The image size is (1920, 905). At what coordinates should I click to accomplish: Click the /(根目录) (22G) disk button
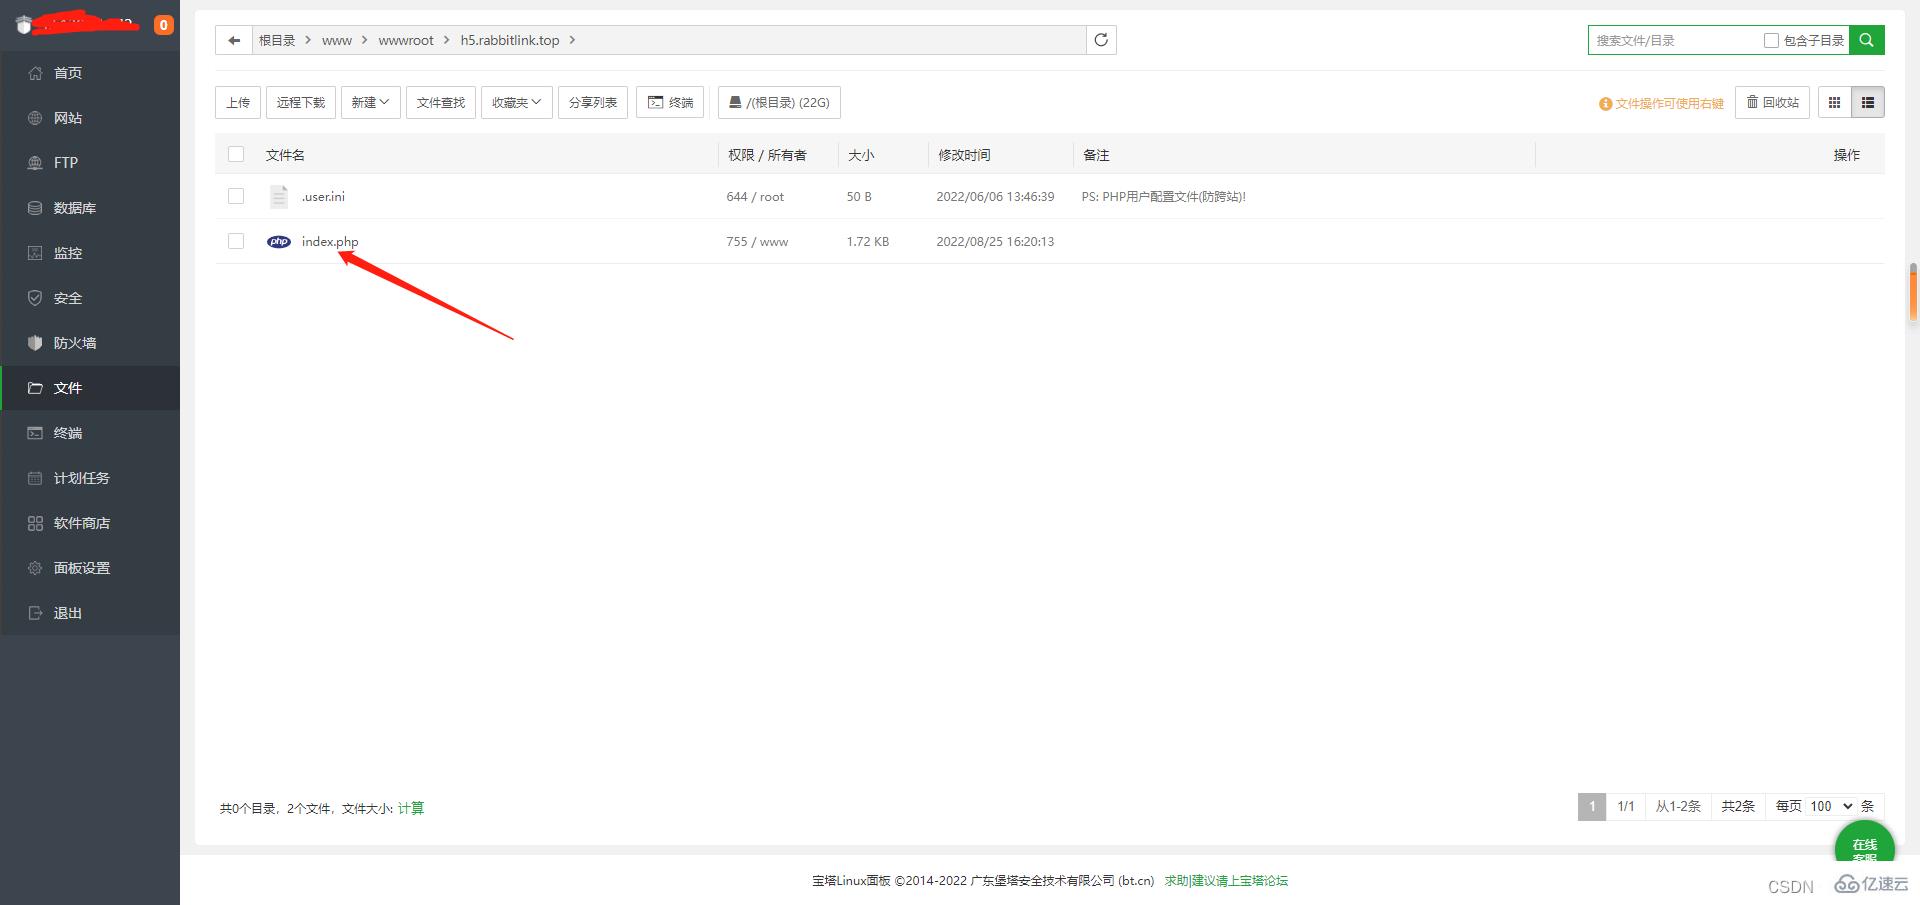(x=779, y=102)
